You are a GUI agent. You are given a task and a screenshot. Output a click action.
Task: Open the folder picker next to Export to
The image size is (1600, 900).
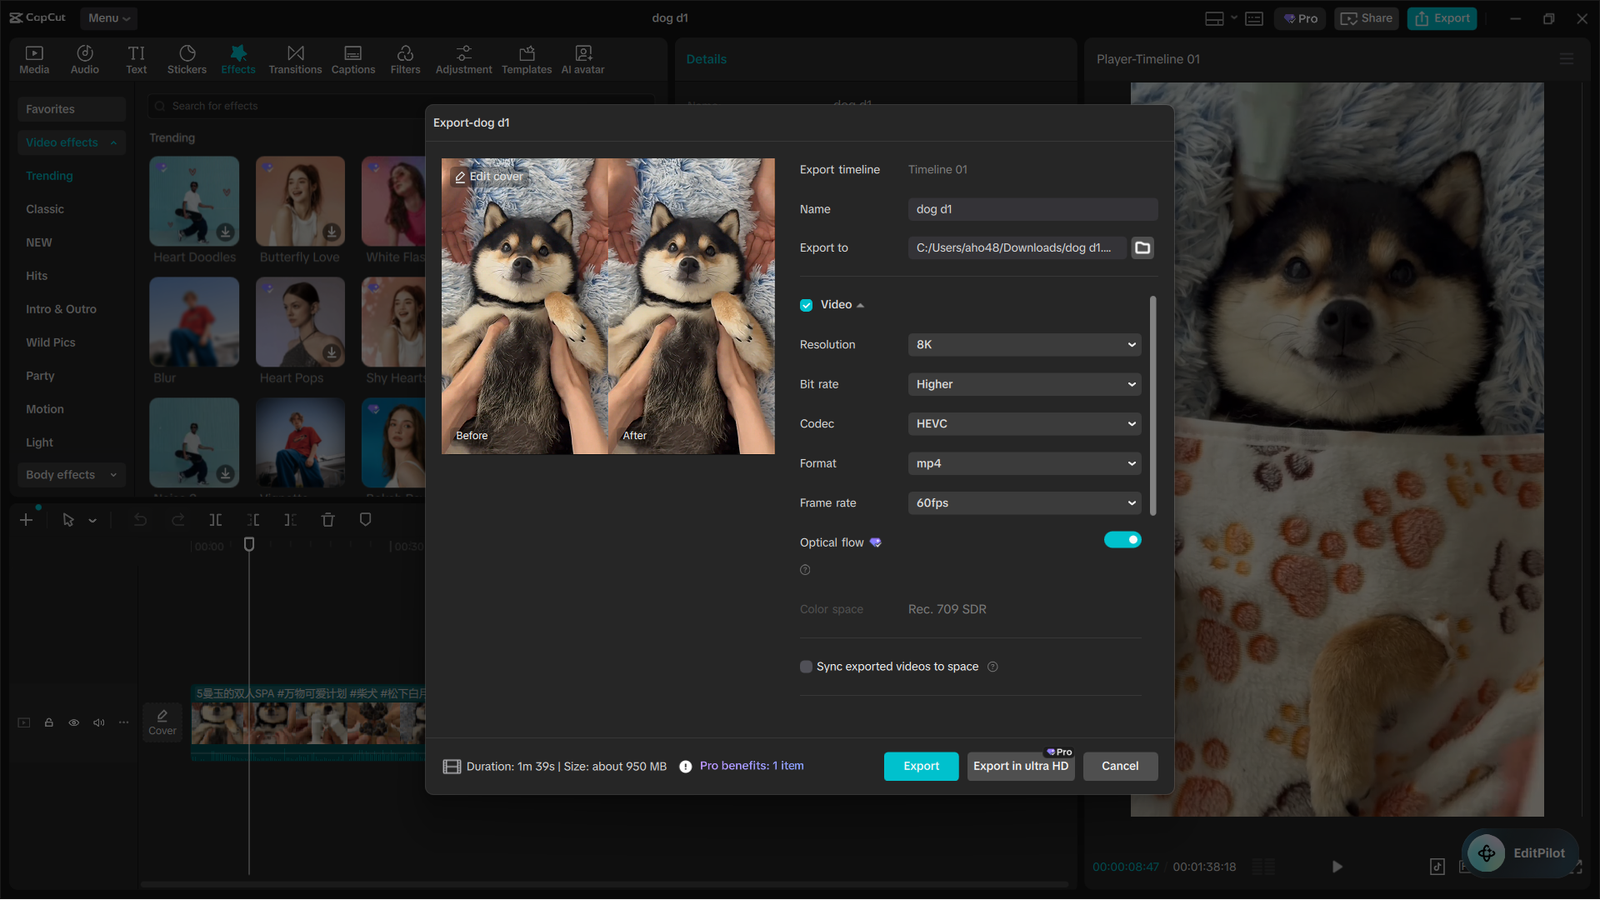[1143, 247]
